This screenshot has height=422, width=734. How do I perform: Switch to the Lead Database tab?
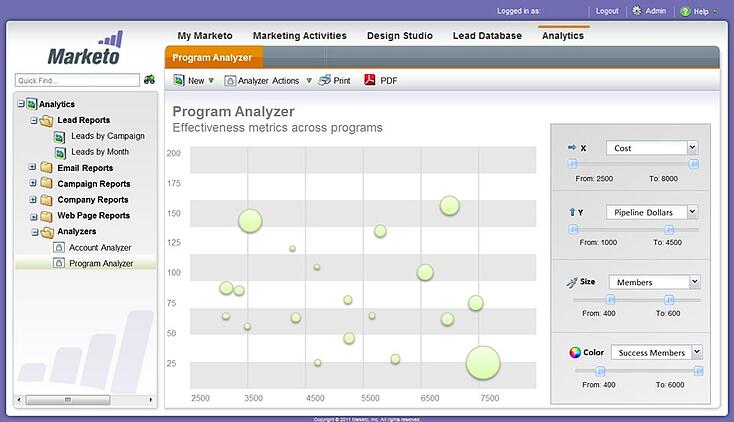pyautogui.click(x=487, y=35)
